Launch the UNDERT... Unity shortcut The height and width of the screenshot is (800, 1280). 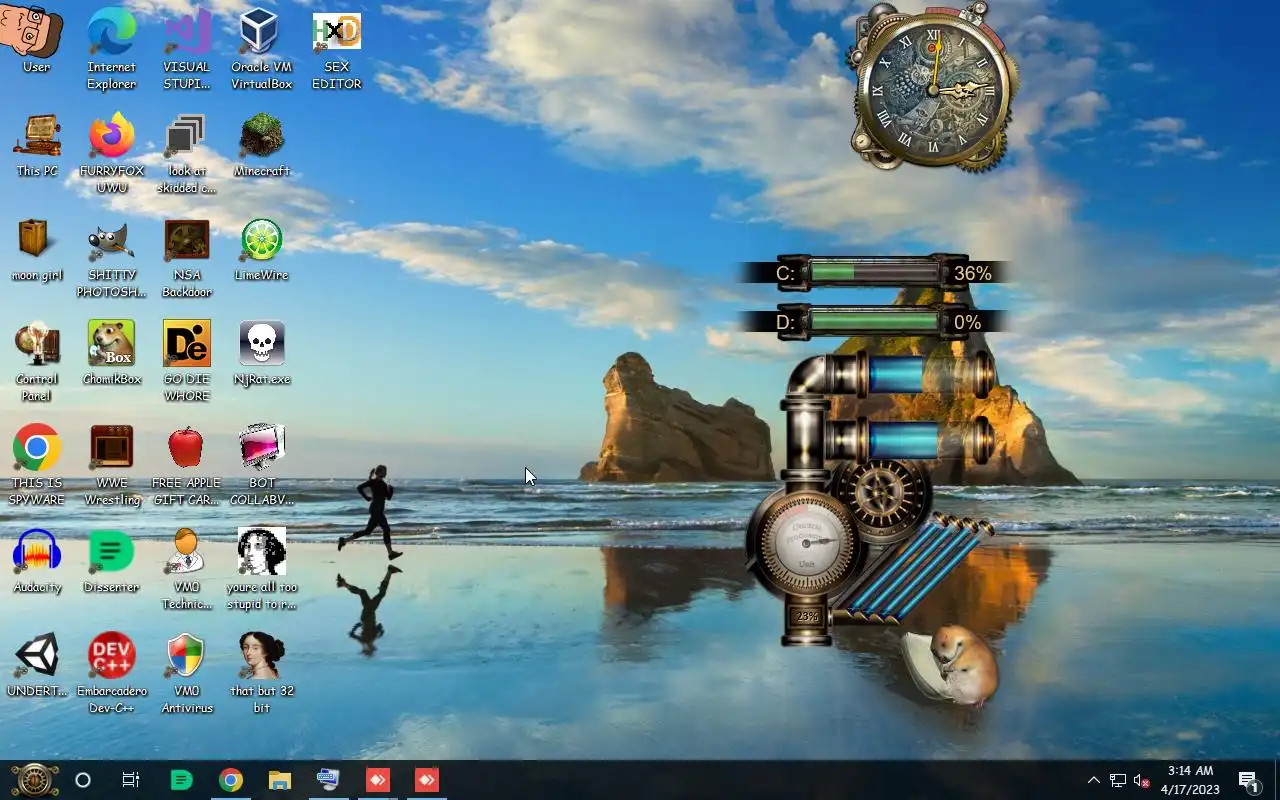(36, 666)
